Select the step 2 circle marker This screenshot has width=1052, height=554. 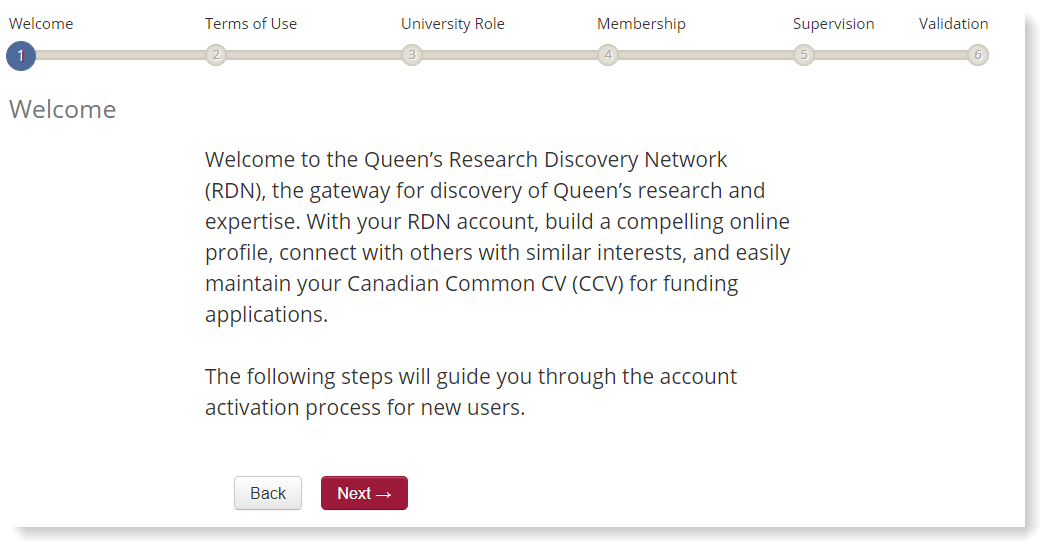tap(216, 55)
